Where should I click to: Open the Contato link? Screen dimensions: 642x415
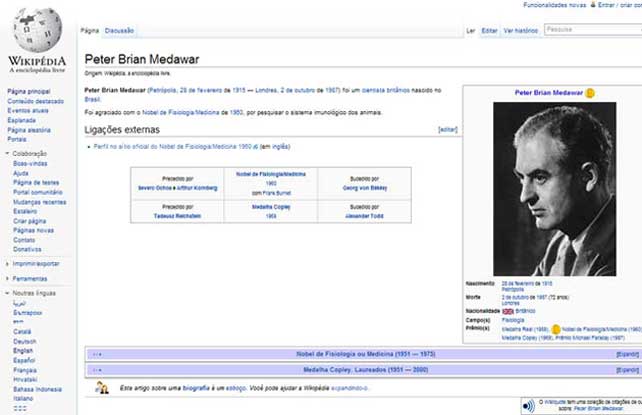(24, 240)
